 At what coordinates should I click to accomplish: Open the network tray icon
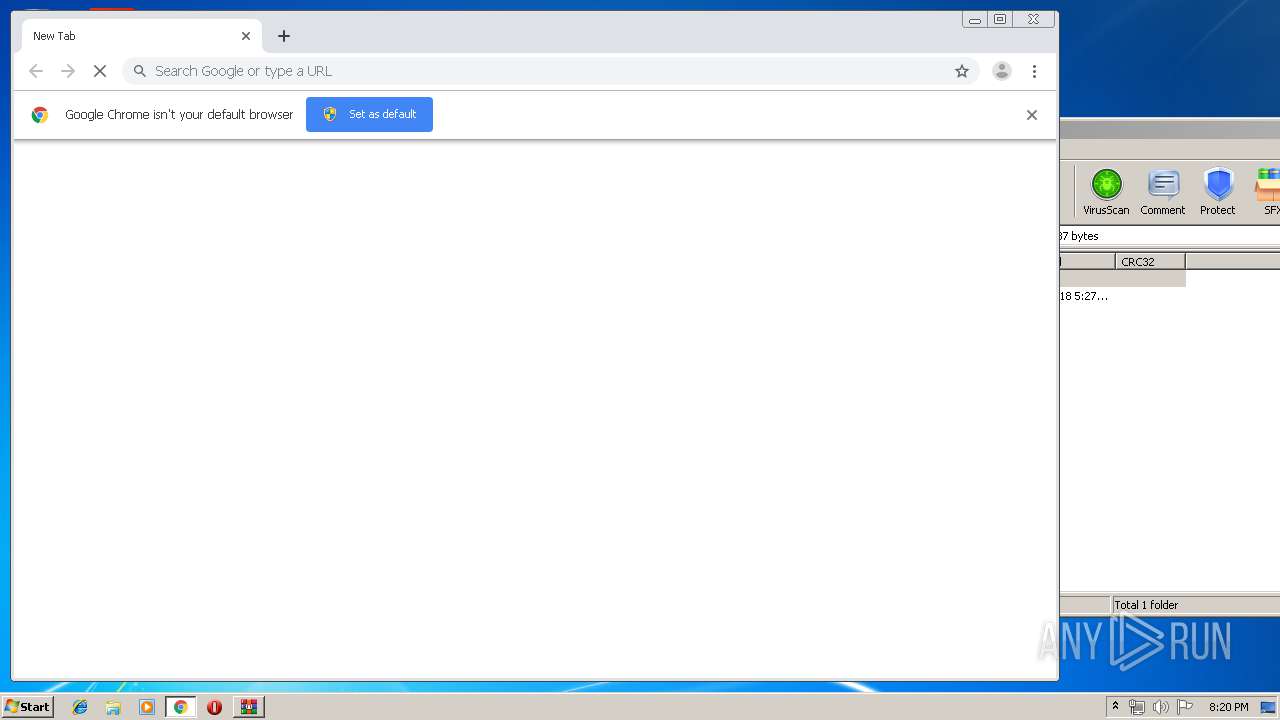[1137, 707]
